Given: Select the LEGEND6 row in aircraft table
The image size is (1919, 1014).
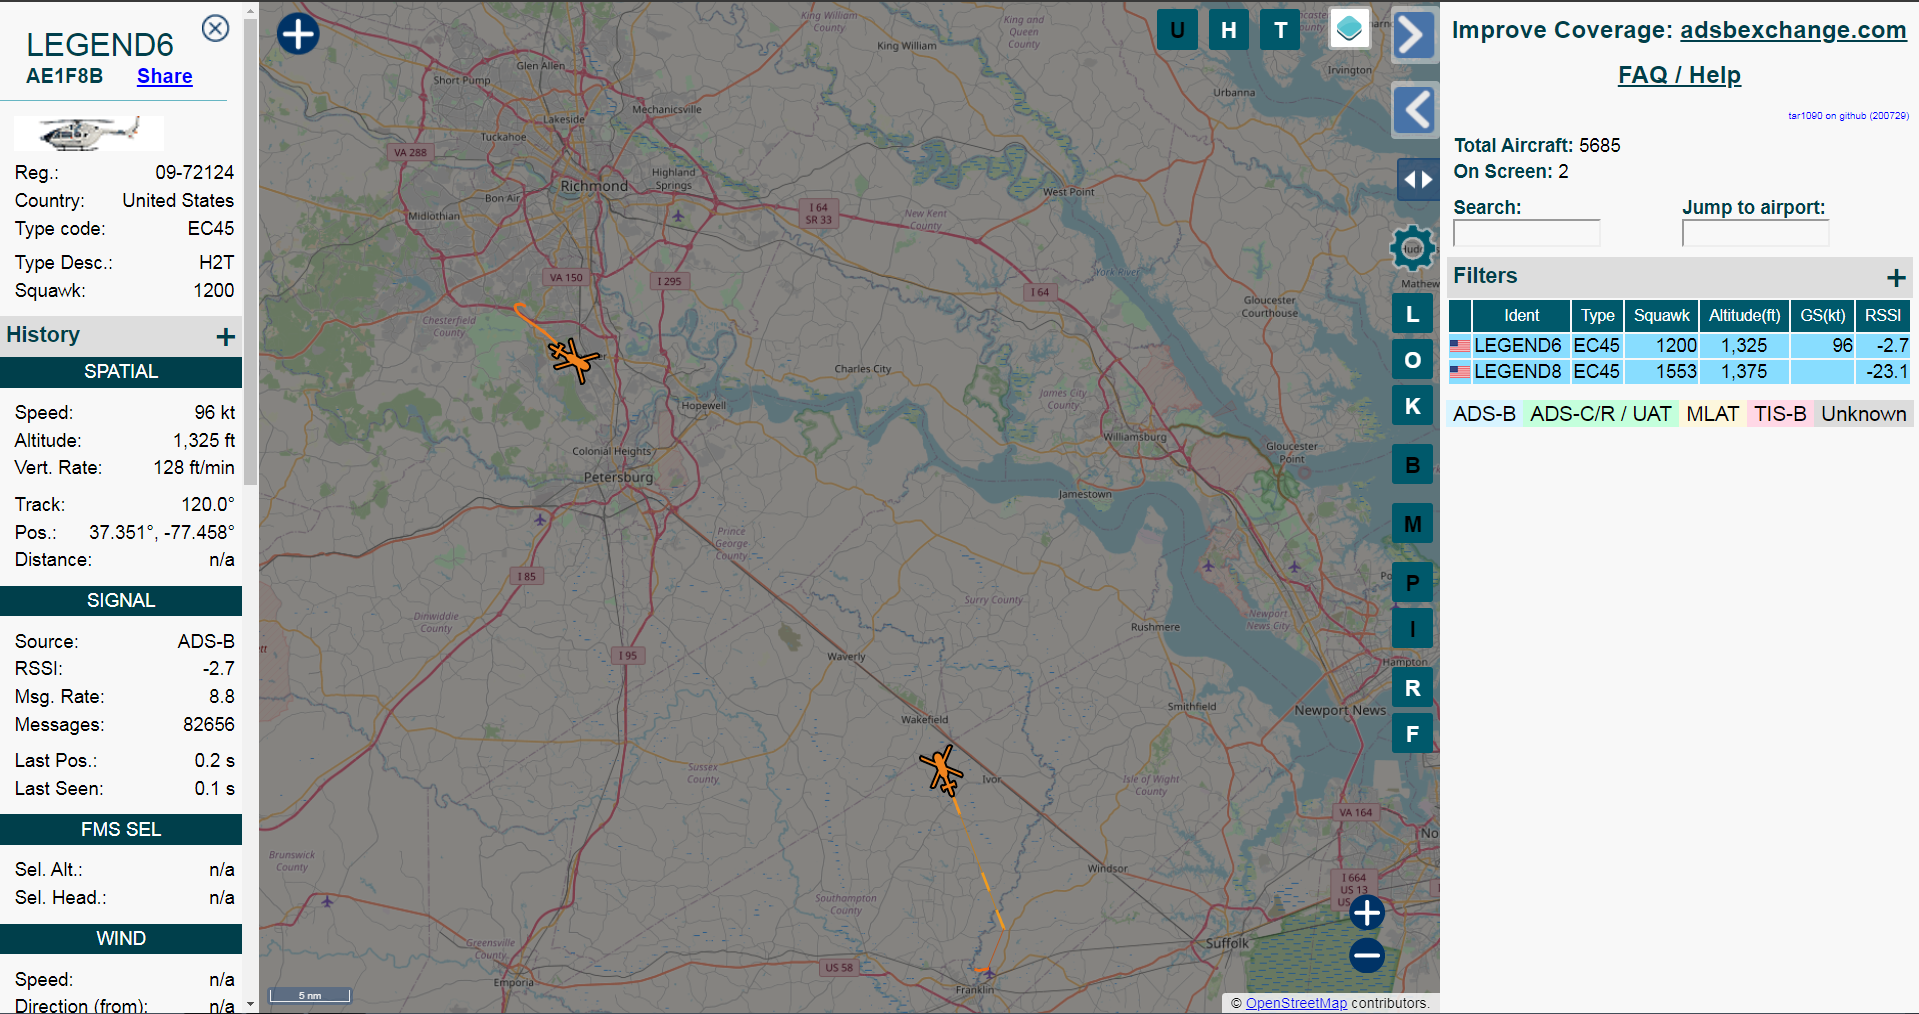Looking at the screenshot, I should (1679, 345).
